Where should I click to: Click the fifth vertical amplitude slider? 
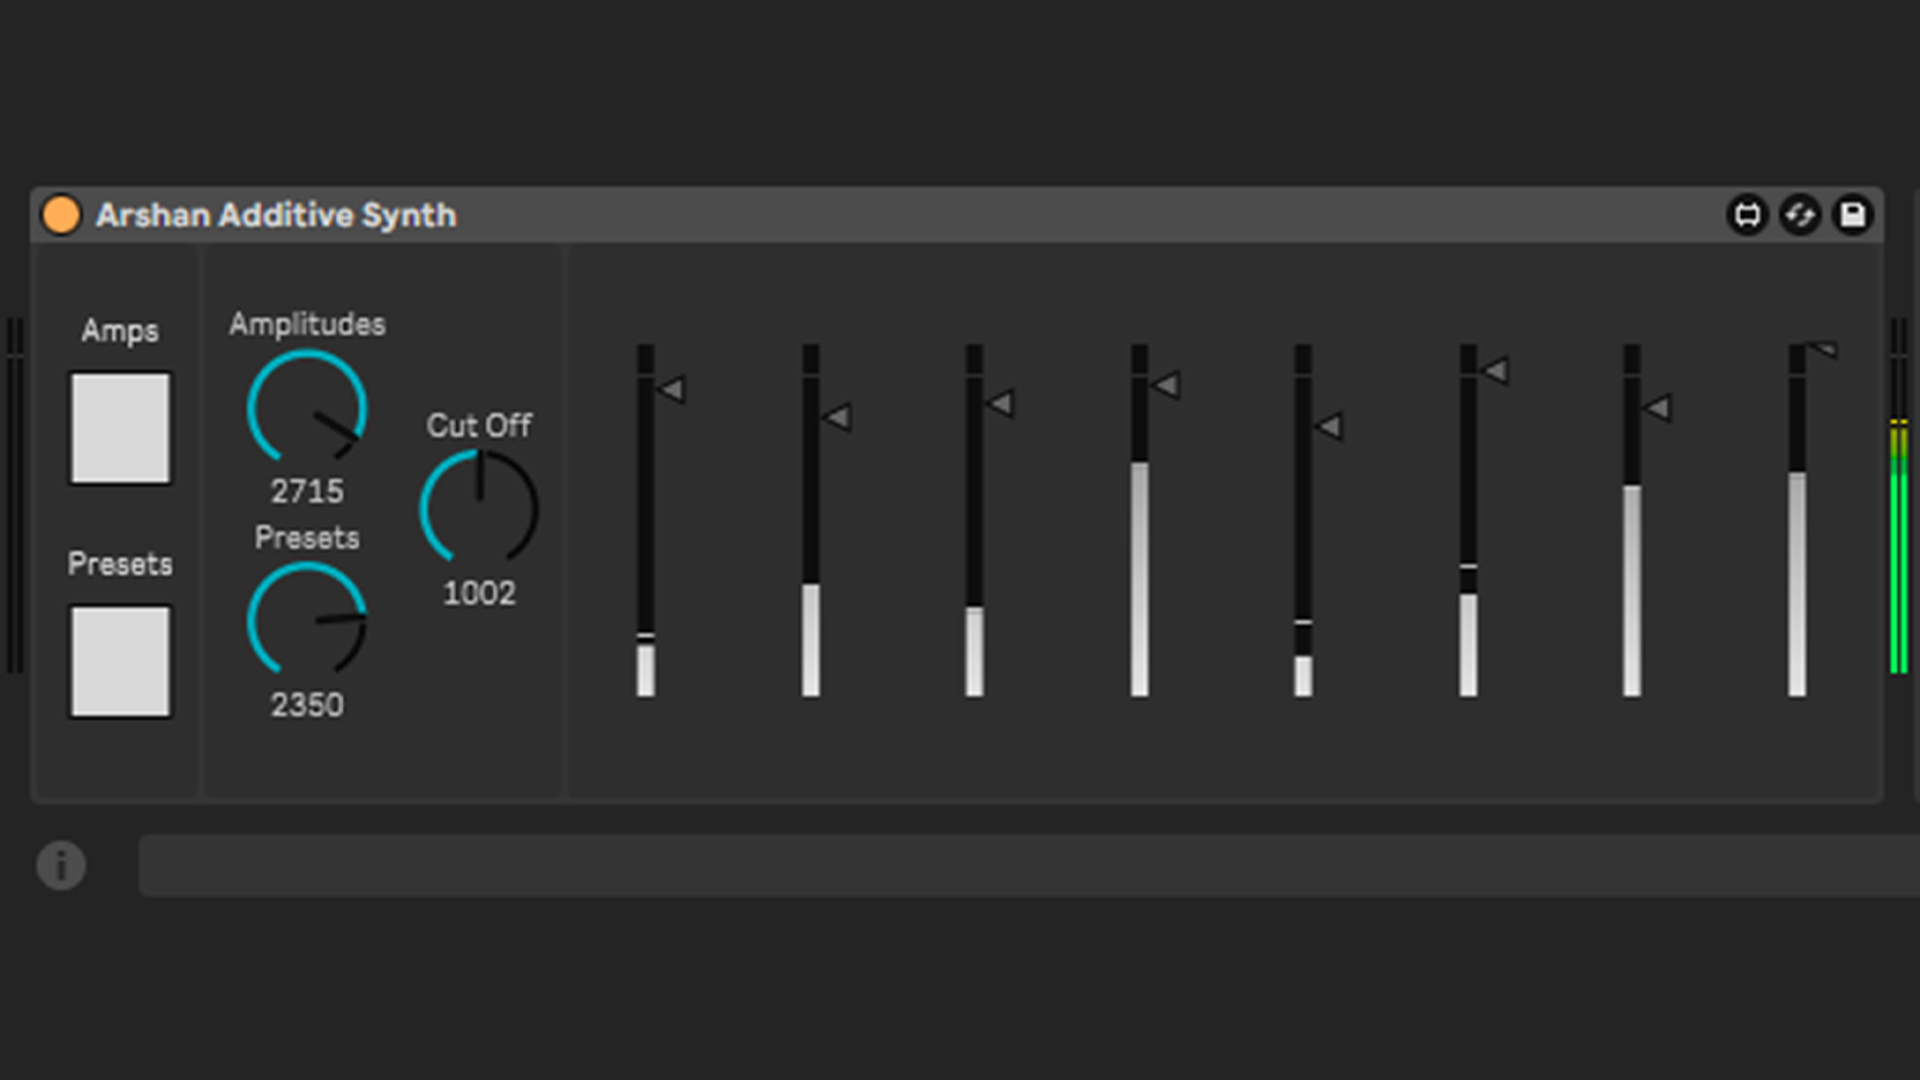pyautogui.click(x=1303, y=520)
